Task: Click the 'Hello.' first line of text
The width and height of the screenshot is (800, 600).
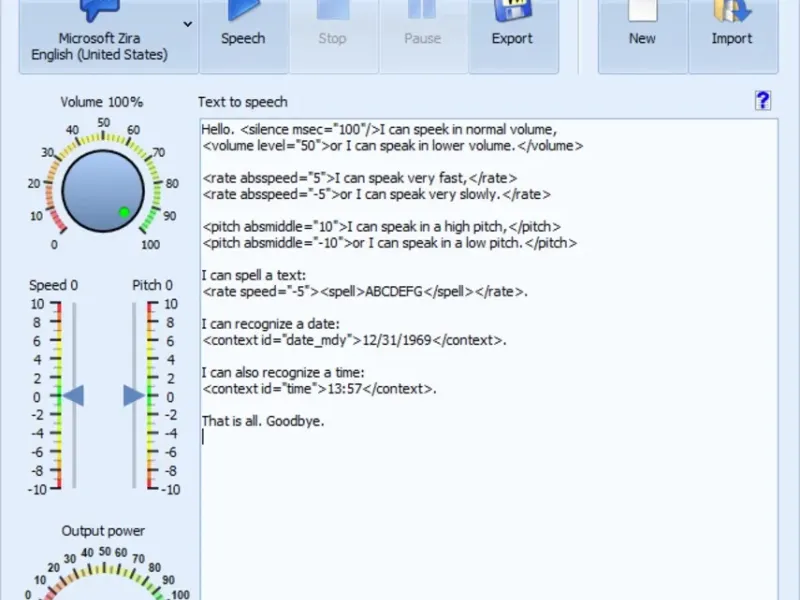Action: pyautogui.click(x=379, y=130)
